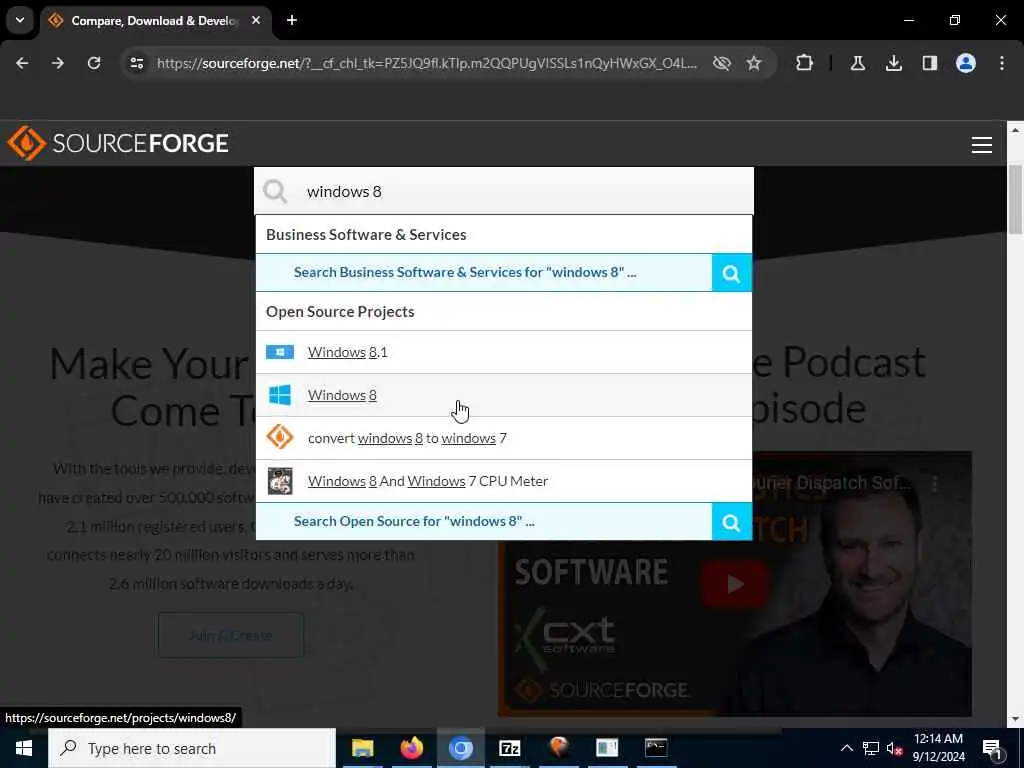The height and width of the screenshot is (768, 1024).
Task: Click the Join & Create button
Action: point(231,635)
